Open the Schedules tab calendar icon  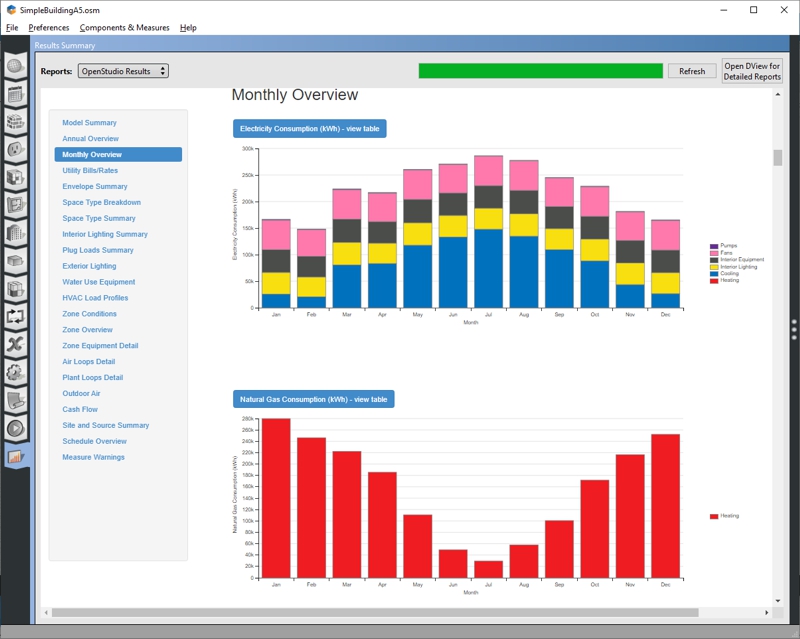click(x=15, y=96)
